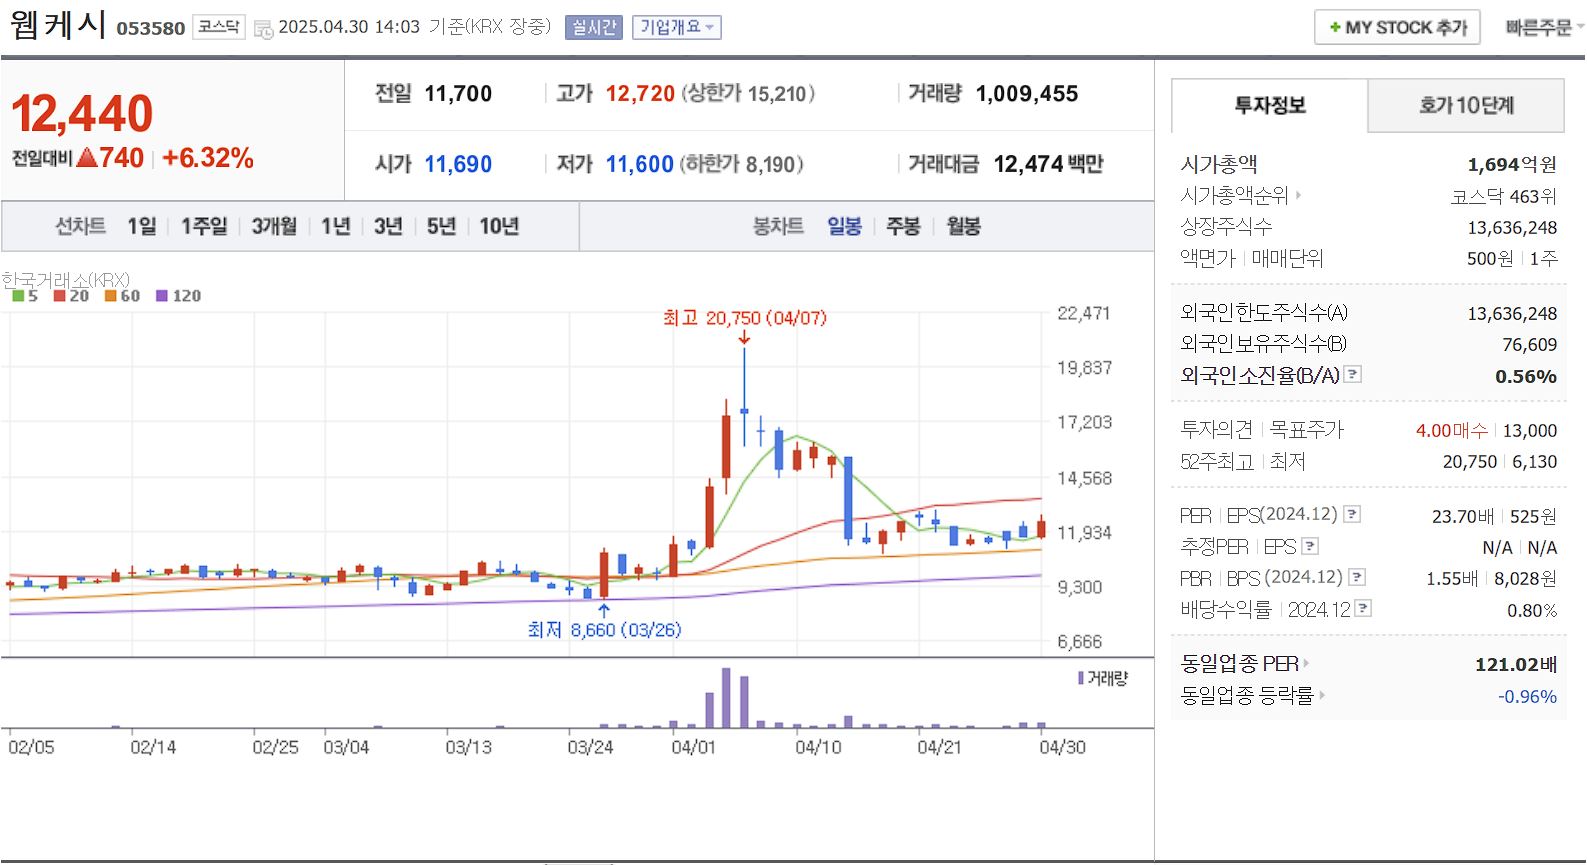Viewport: 1587px width, 865px height.
Task: Click the 저가 value 11,600
Action: point(640,164)
